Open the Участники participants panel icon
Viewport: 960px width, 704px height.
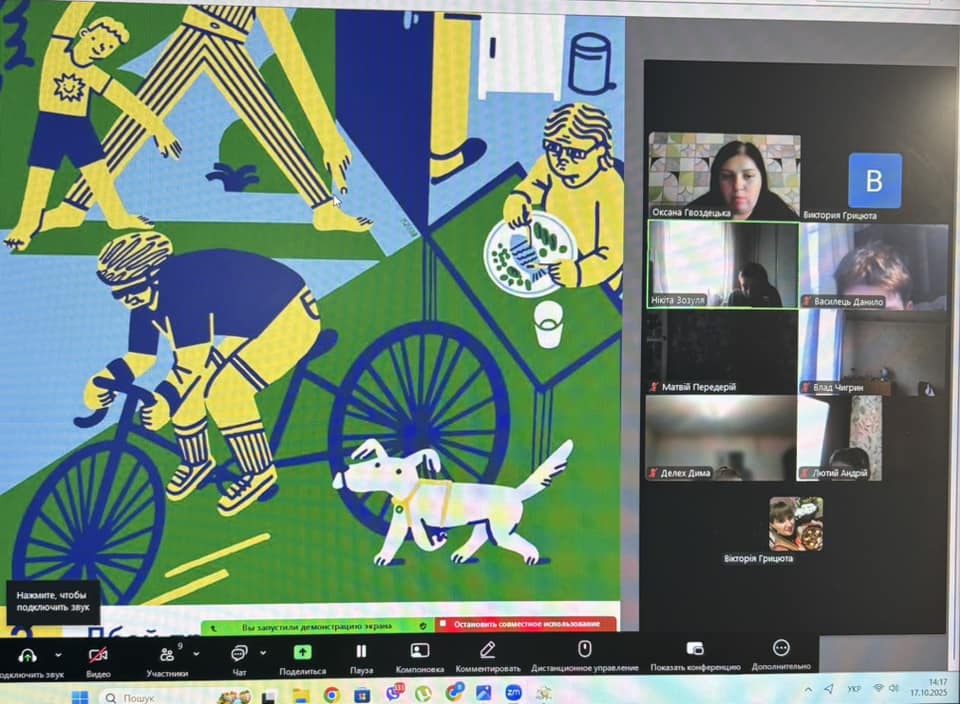(x=168, y=654)
